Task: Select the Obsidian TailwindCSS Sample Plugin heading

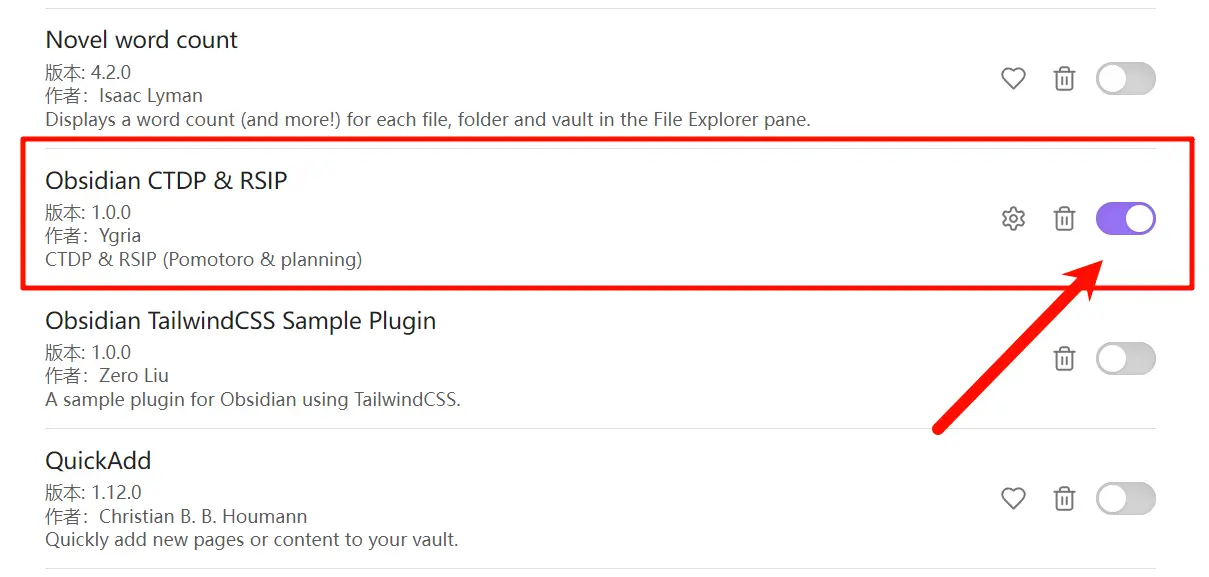Action: (x=241, y=321)
